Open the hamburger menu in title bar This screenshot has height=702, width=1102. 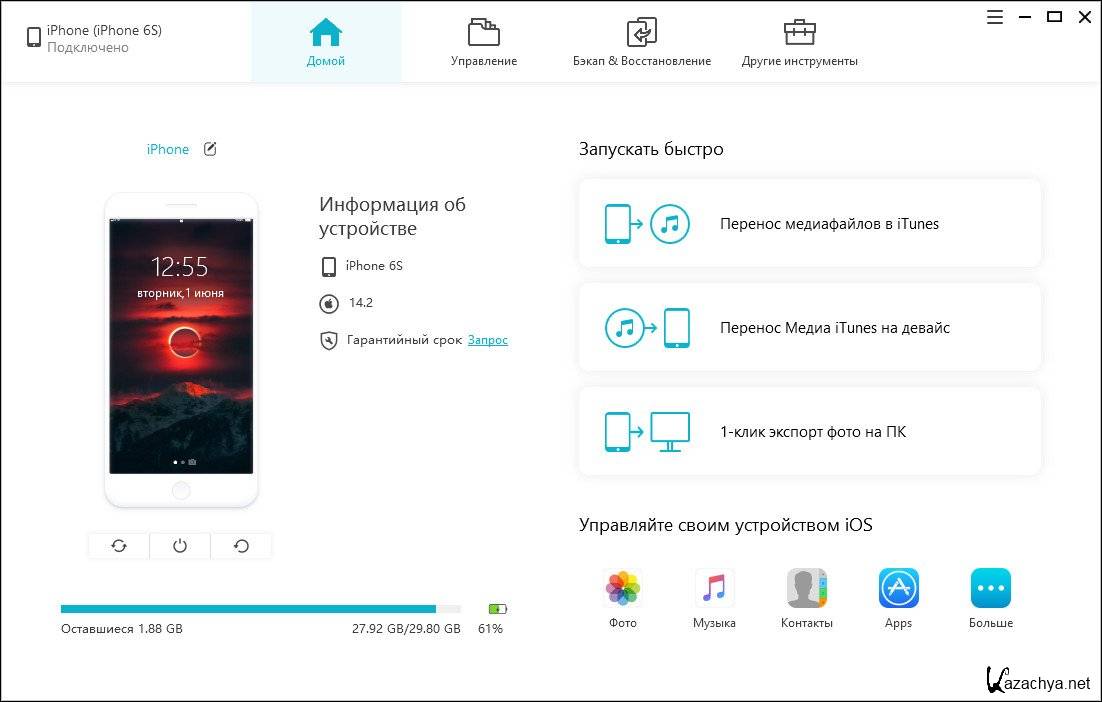pos(994,17)
